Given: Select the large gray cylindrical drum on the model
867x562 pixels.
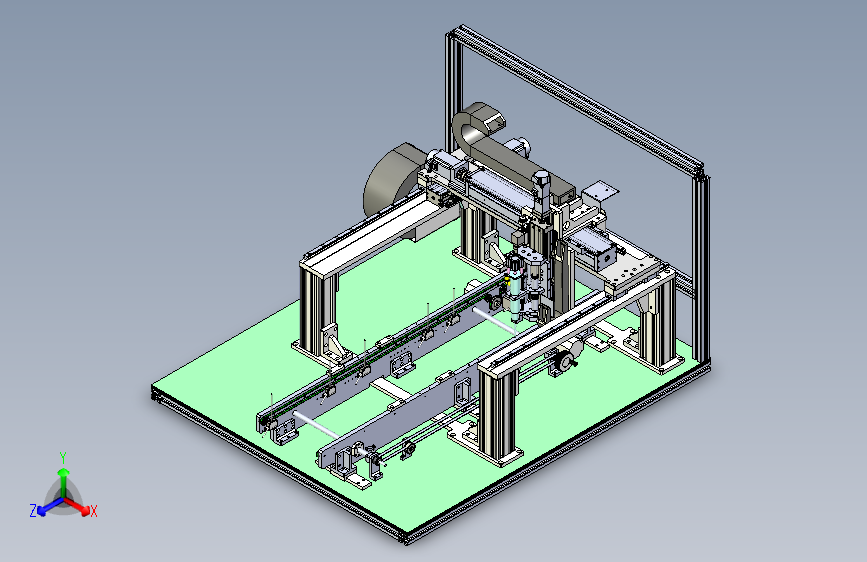Looking at the screenshot, I should tap(390, 180).
